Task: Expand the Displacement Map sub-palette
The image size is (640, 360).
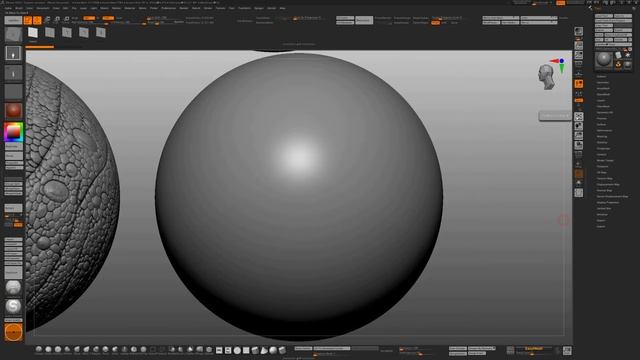Action: 608,184
